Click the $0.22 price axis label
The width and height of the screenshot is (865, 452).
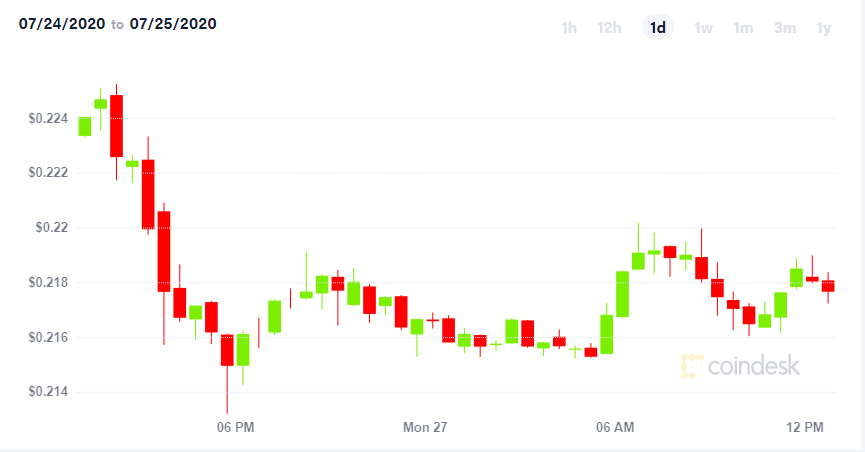coord(52,227)
